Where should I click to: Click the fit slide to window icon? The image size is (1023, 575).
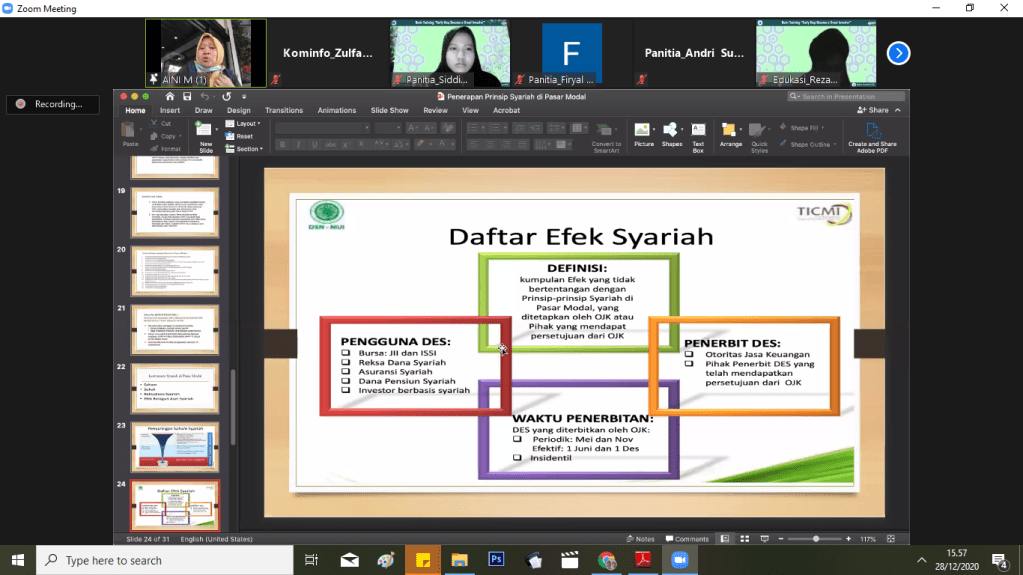pos(890,539)
